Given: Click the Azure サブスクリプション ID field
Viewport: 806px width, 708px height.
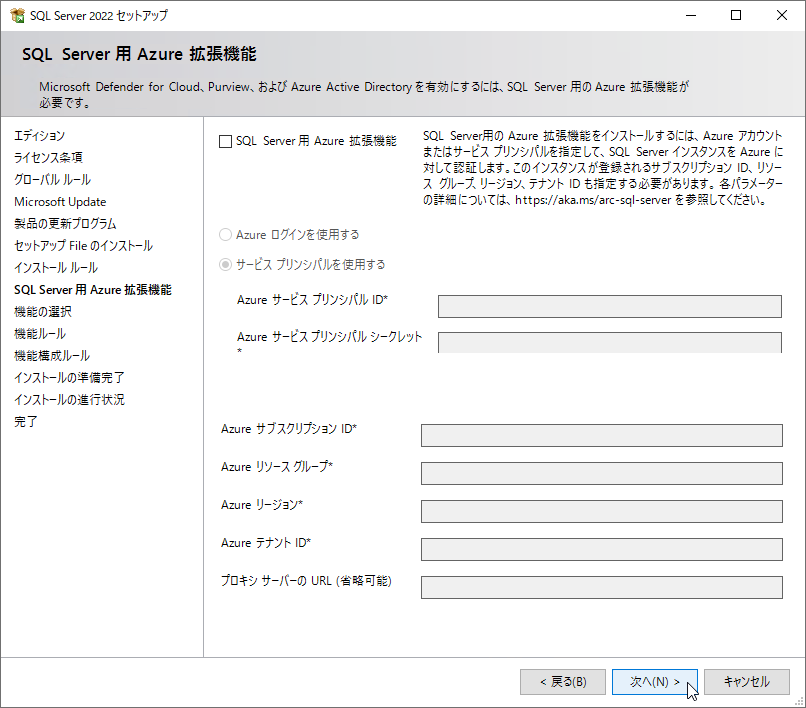Looking at the screenshot, I should tap(601, 435).
